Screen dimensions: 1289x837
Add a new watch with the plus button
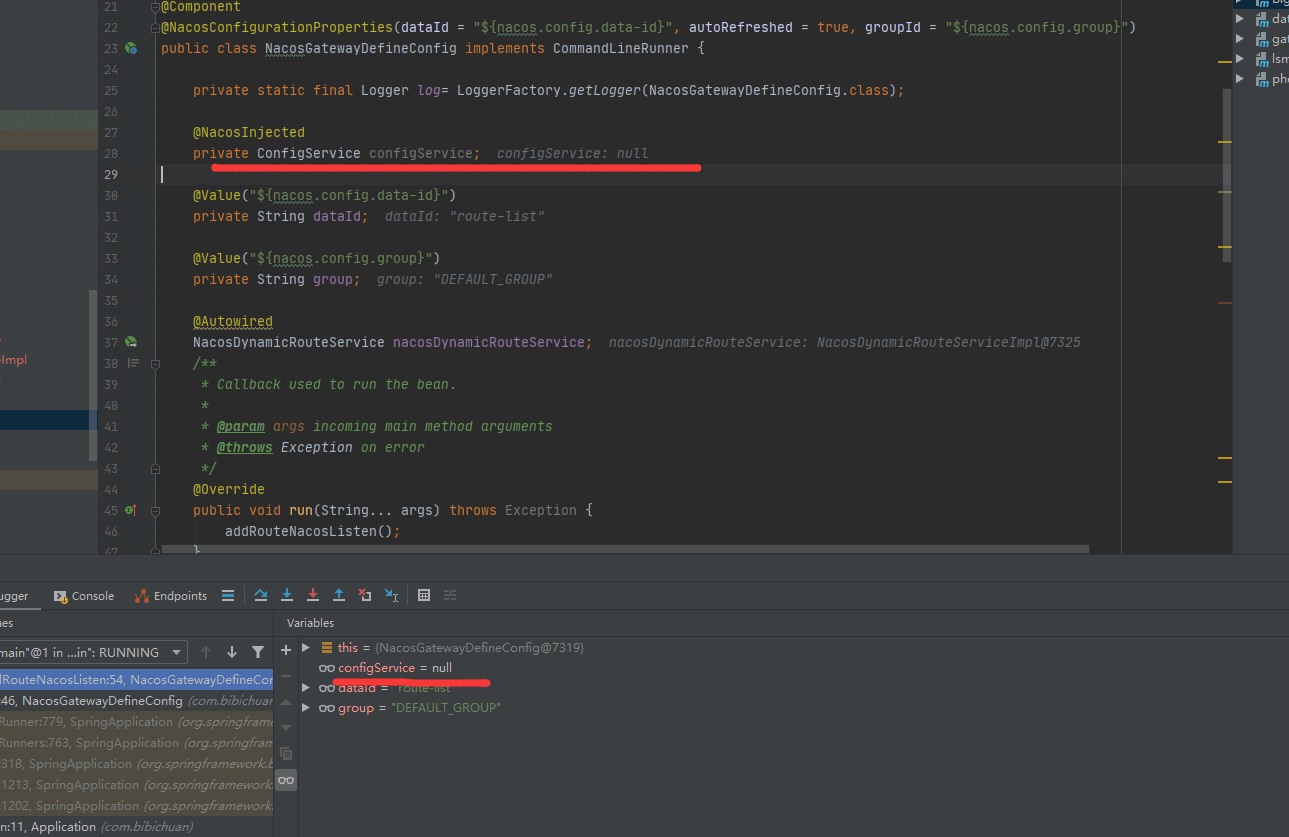click(x=286, y=650)
